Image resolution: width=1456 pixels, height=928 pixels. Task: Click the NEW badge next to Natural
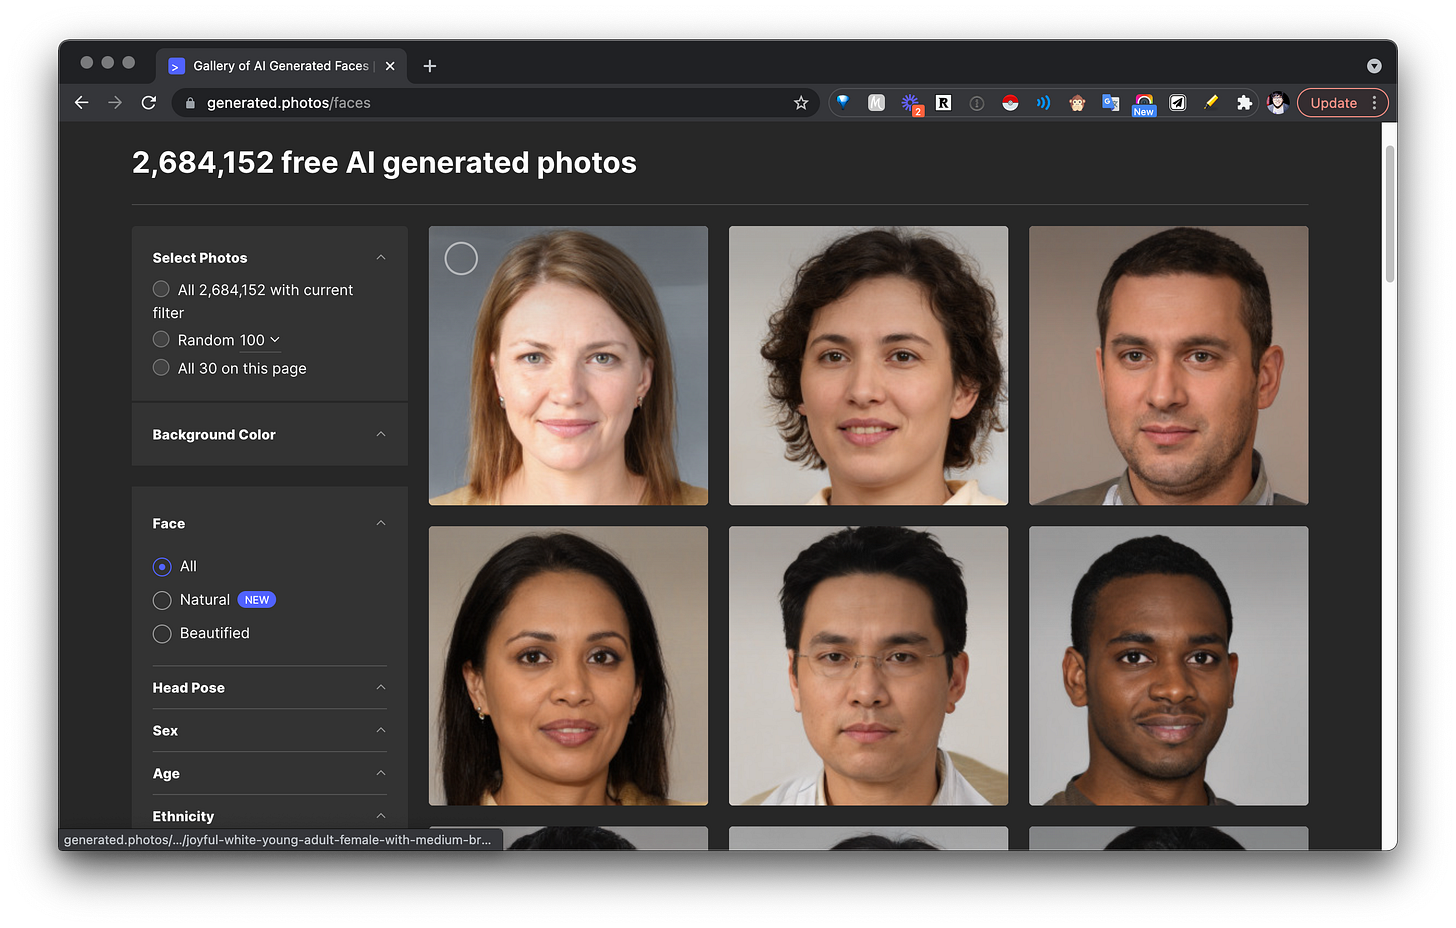(x=257, y=600)
